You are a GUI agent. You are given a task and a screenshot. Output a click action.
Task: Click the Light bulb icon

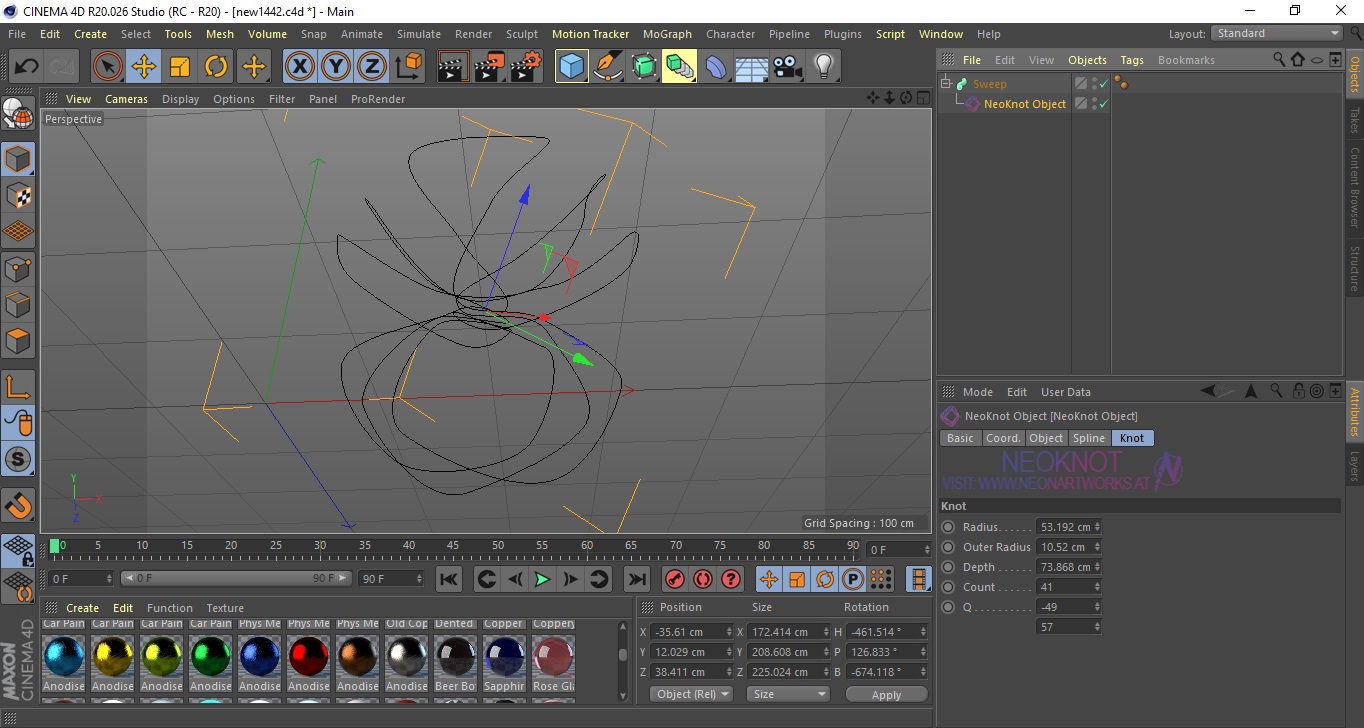[823, 67]
